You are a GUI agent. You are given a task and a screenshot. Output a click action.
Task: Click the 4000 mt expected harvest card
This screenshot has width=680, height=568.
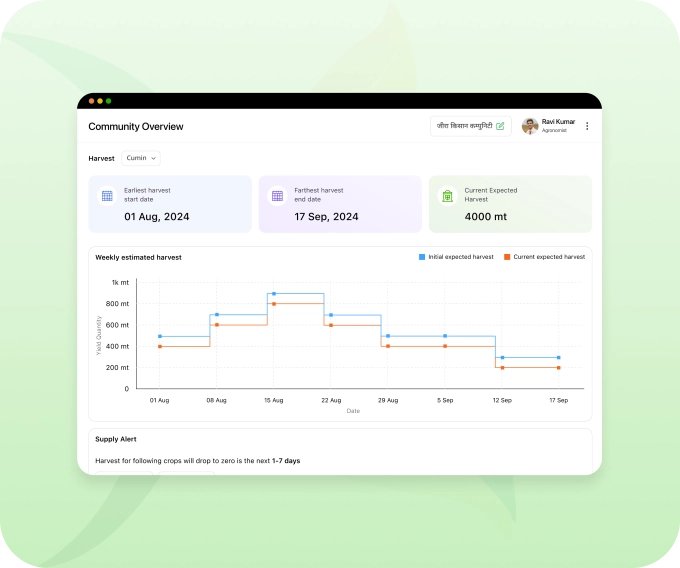pyautogui.click(x=510, y=204)
